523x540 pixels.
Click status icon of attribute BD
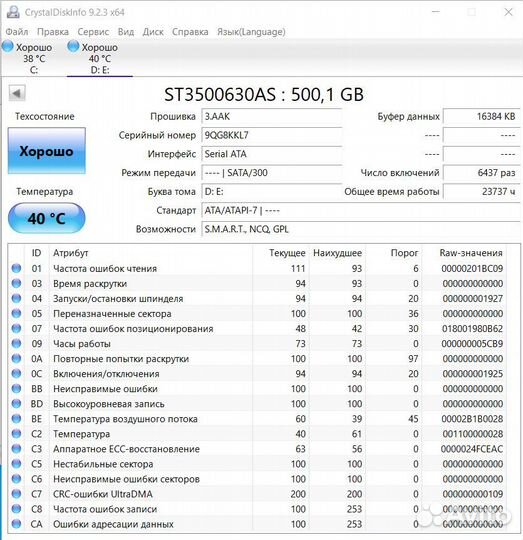[x=16, y=404]
